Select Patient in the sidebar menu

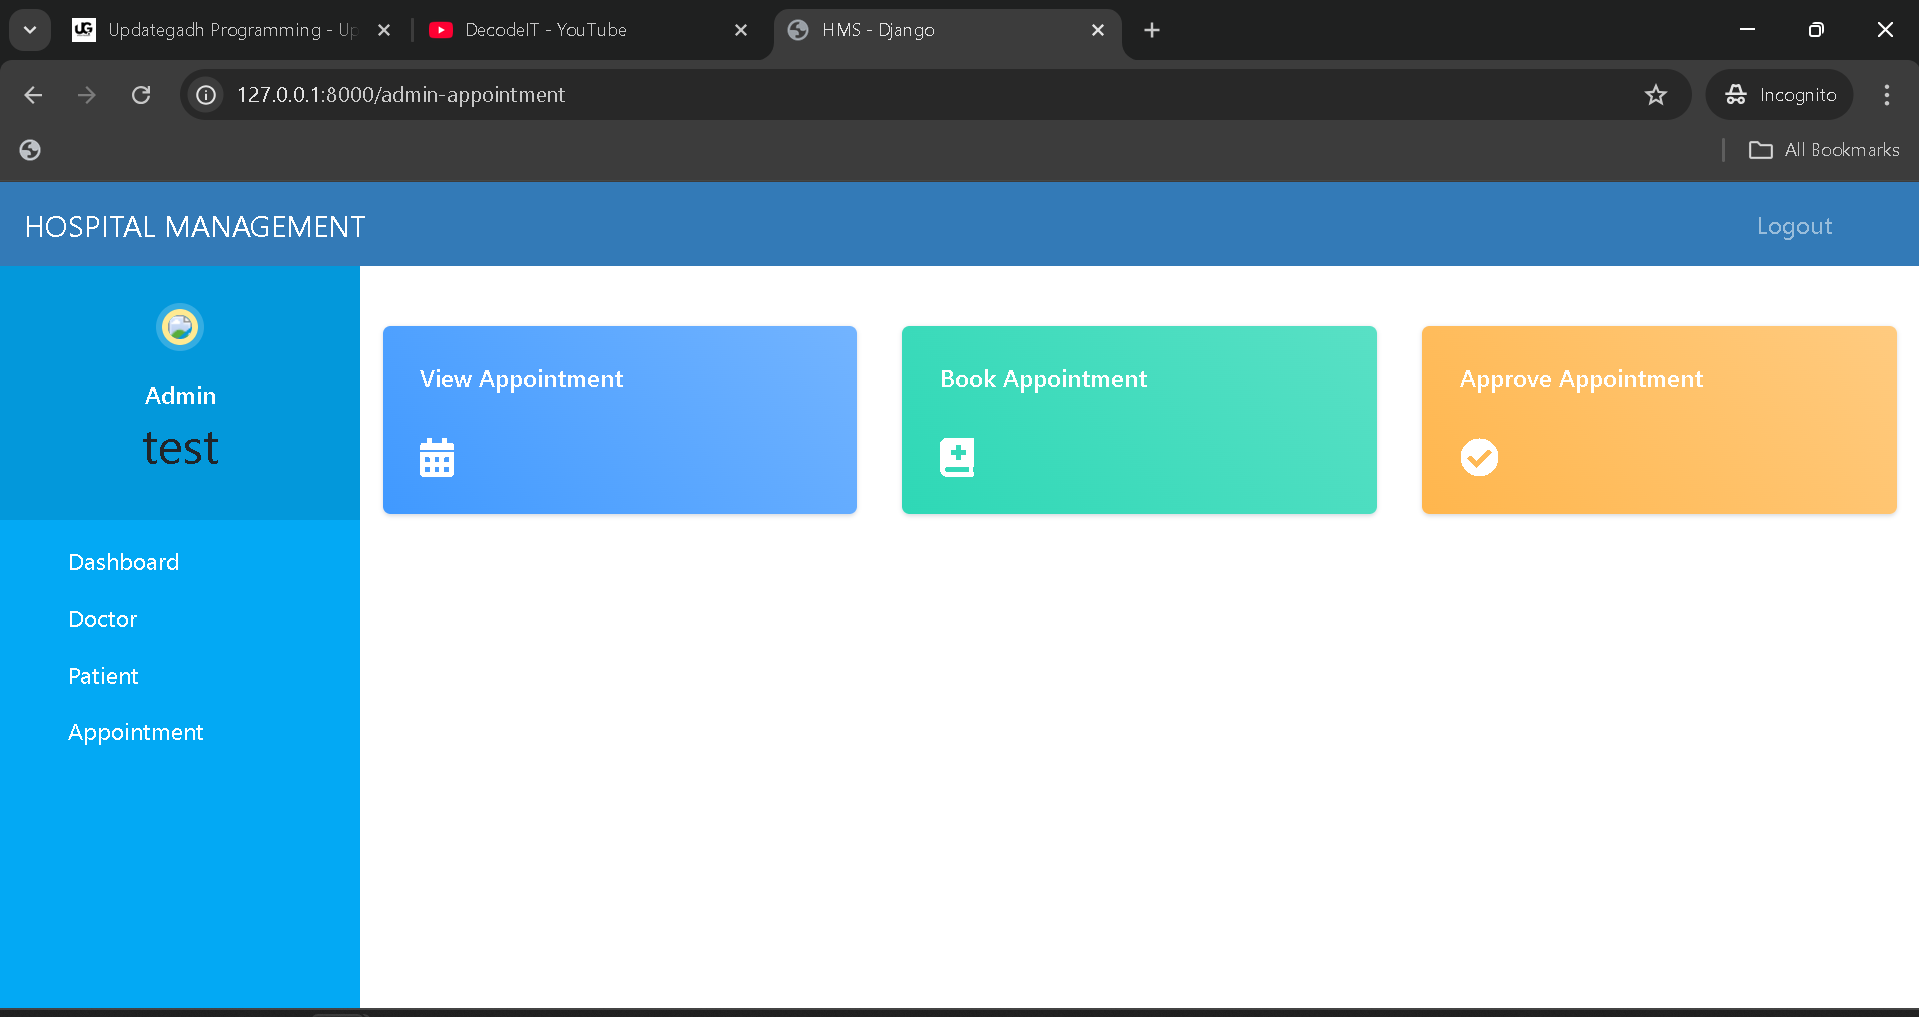pyautogui.click(x=104, y=676)
